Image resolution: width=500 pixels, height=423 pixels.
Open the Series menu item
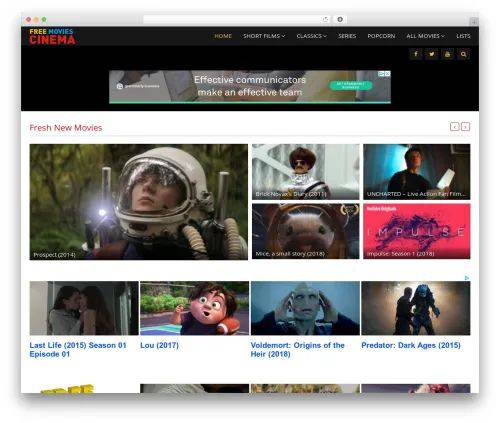(x=347, y=36)
